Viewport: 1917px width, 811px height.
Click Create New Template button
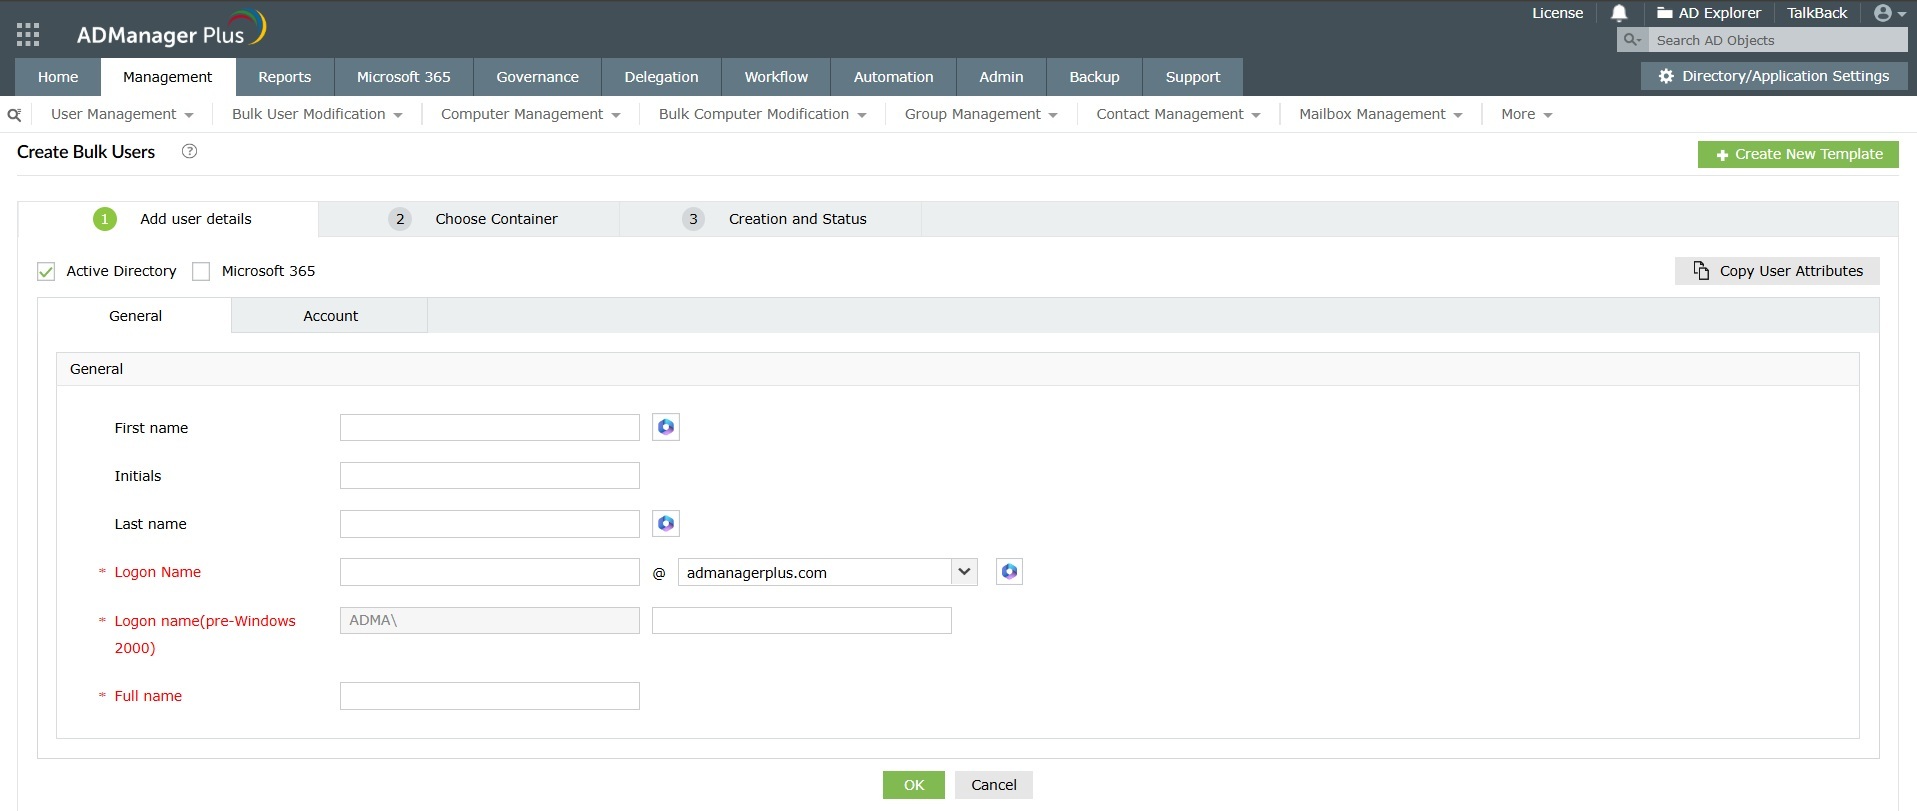point(1798,154)
